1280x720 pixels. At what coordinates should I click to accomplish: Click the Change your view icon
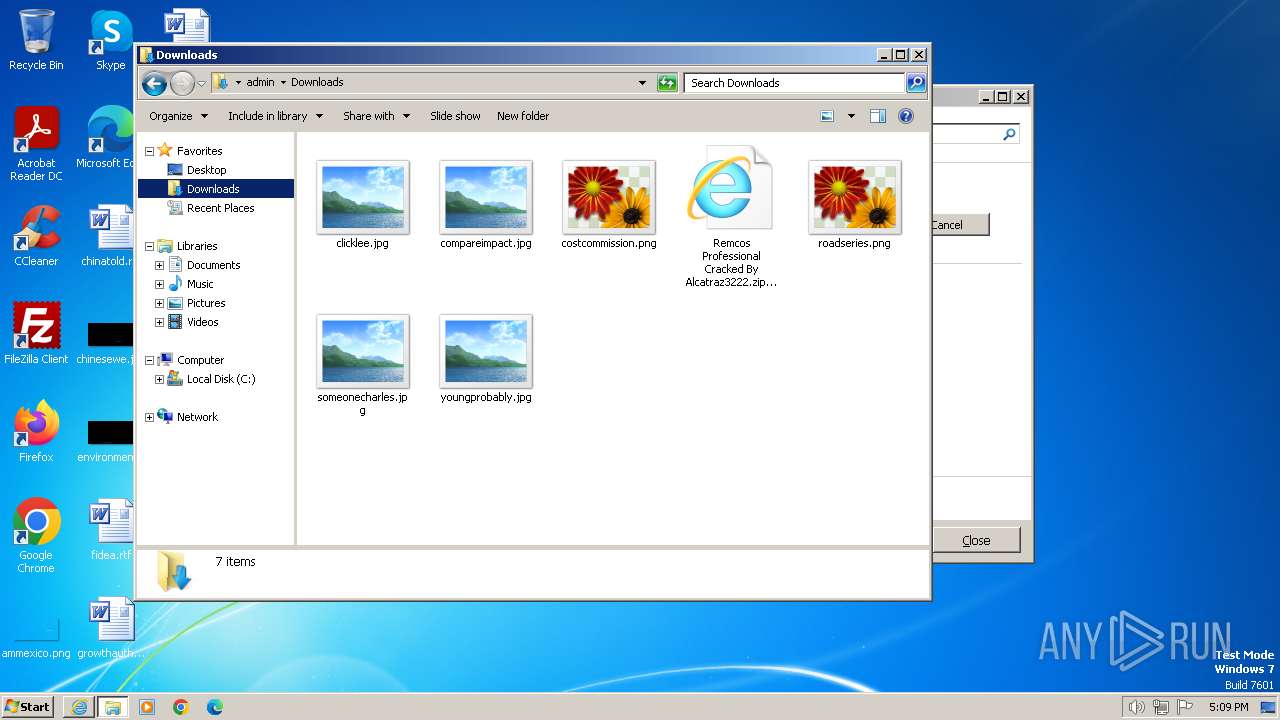coord(827,116)
